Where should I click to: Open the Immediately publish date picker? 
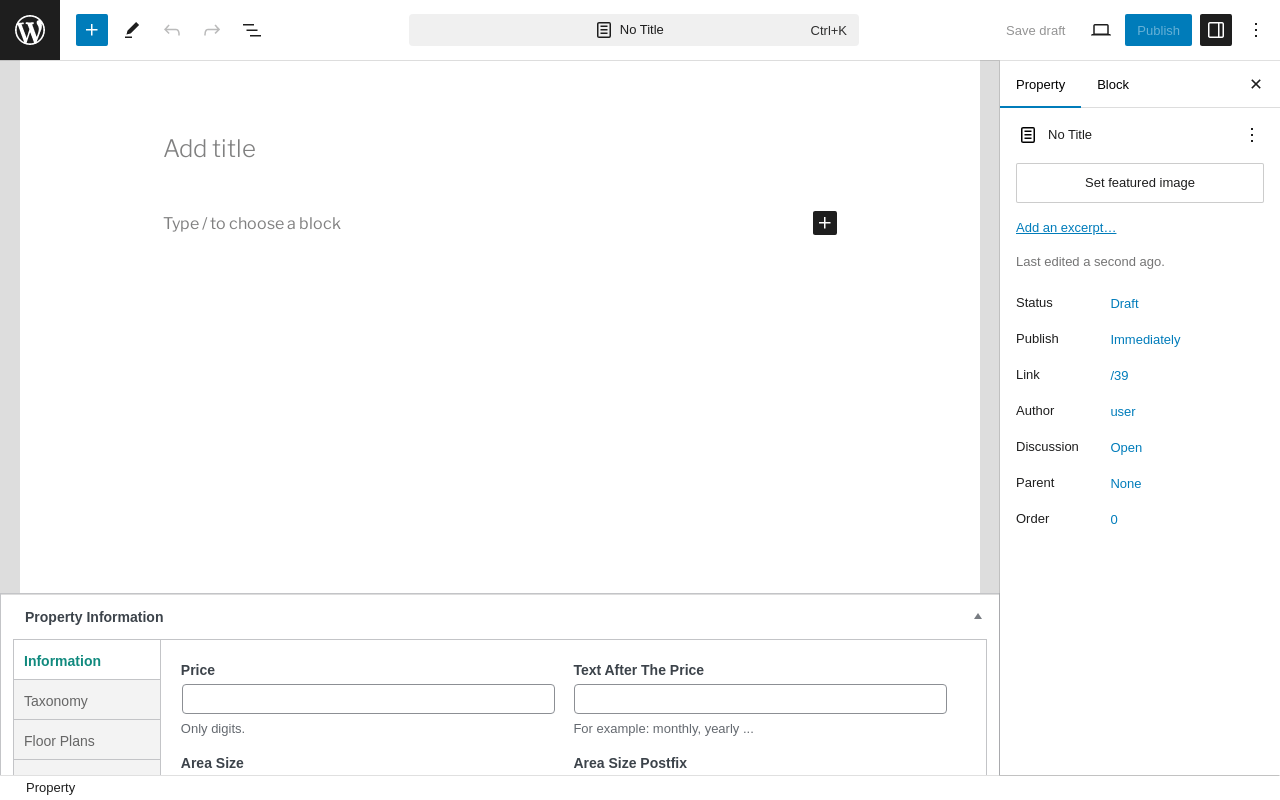click(1145, 339)
